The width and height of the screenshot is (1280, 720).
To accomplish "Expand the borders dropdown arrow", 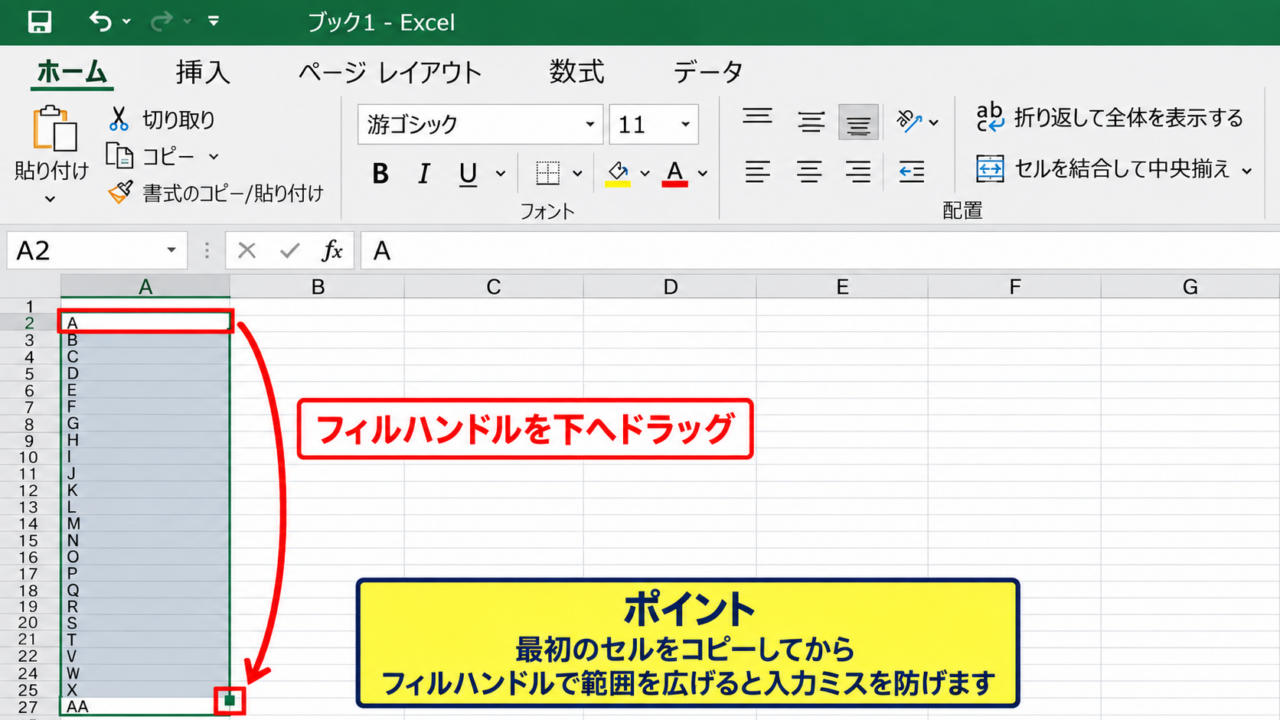I will click(577, 174).
